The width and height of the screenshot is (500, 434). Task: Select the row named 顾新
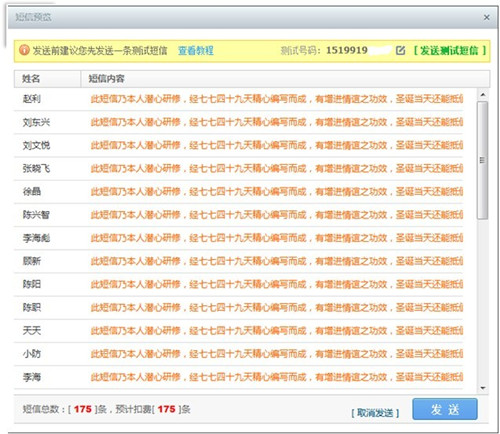[238, 261]
